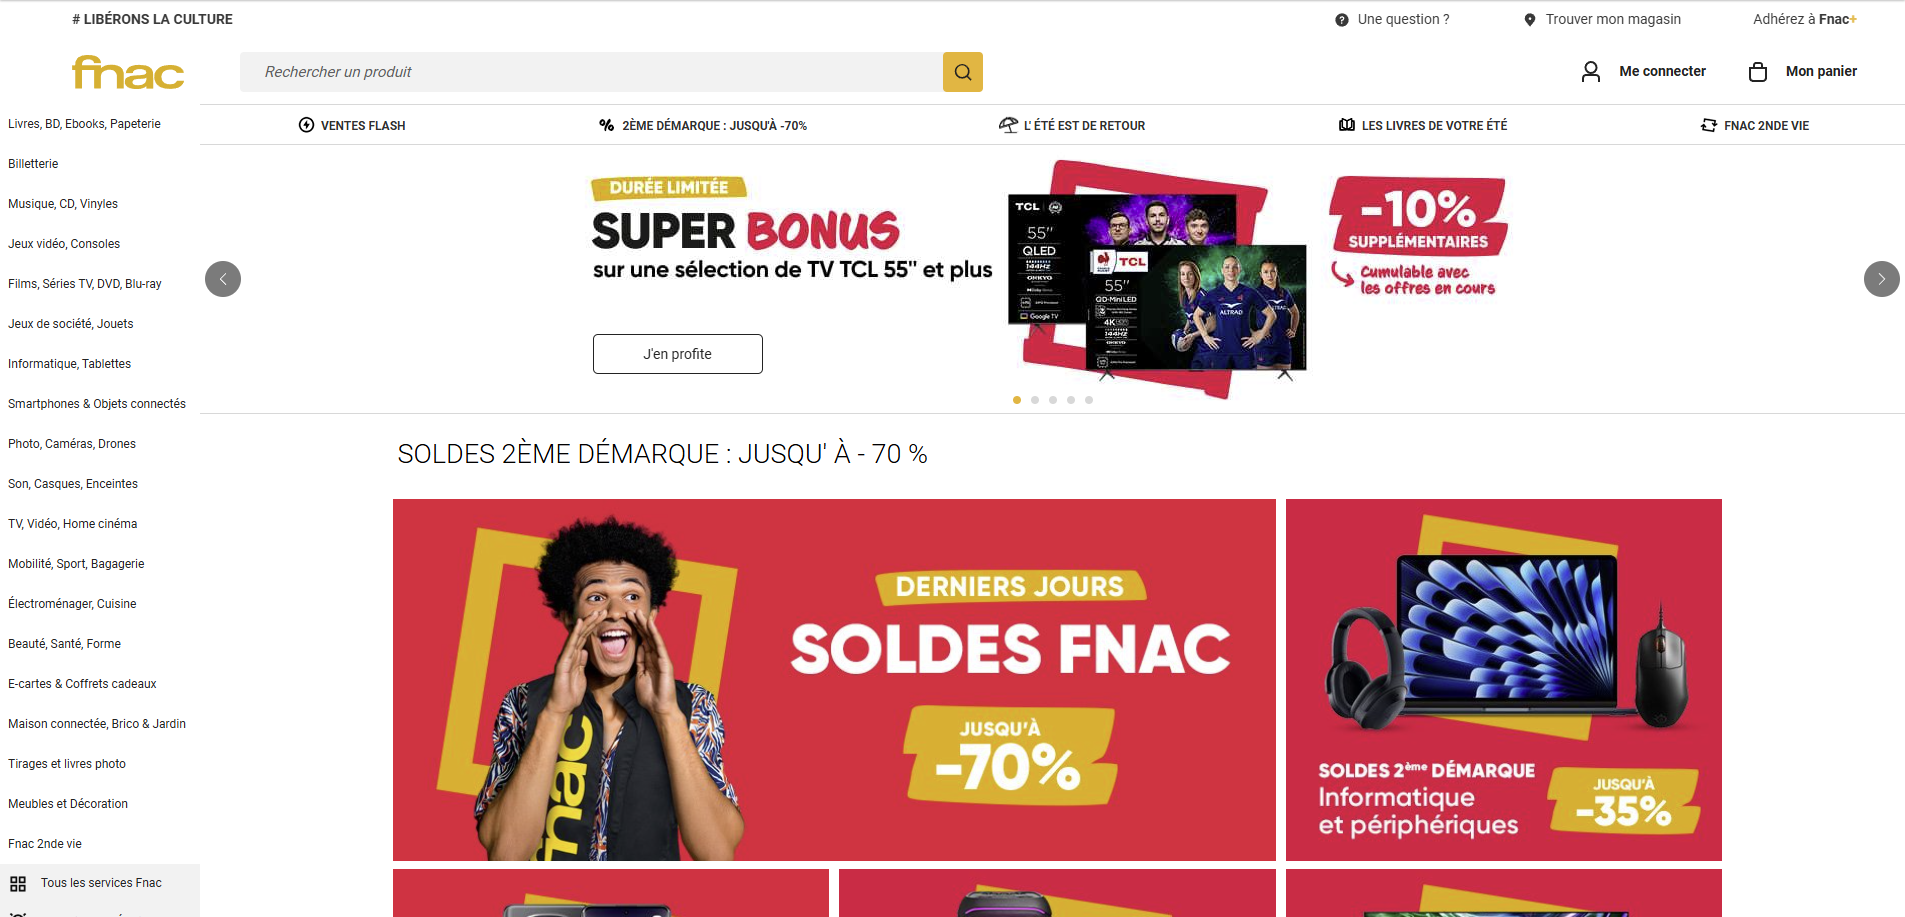The image size is (1905, 917).
Task: Open Adhérez à Fnac+ link
Action: pyautogui.click(x=1804, y=19)
